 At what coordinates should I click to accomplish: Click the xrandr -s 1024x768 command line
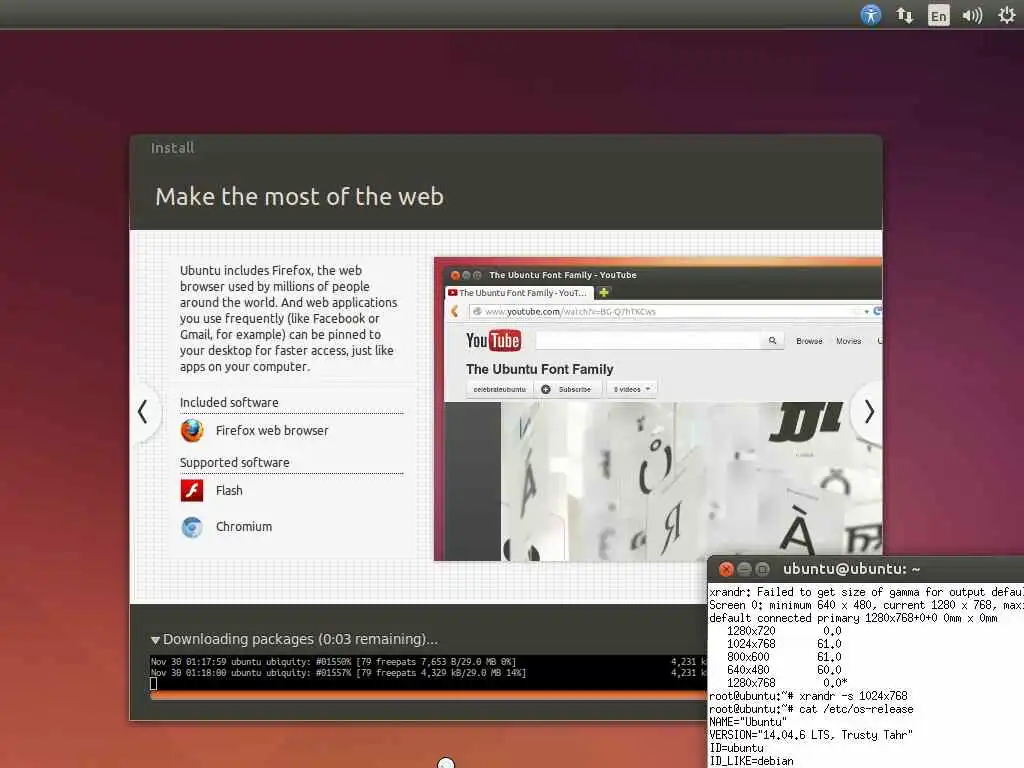808,696
